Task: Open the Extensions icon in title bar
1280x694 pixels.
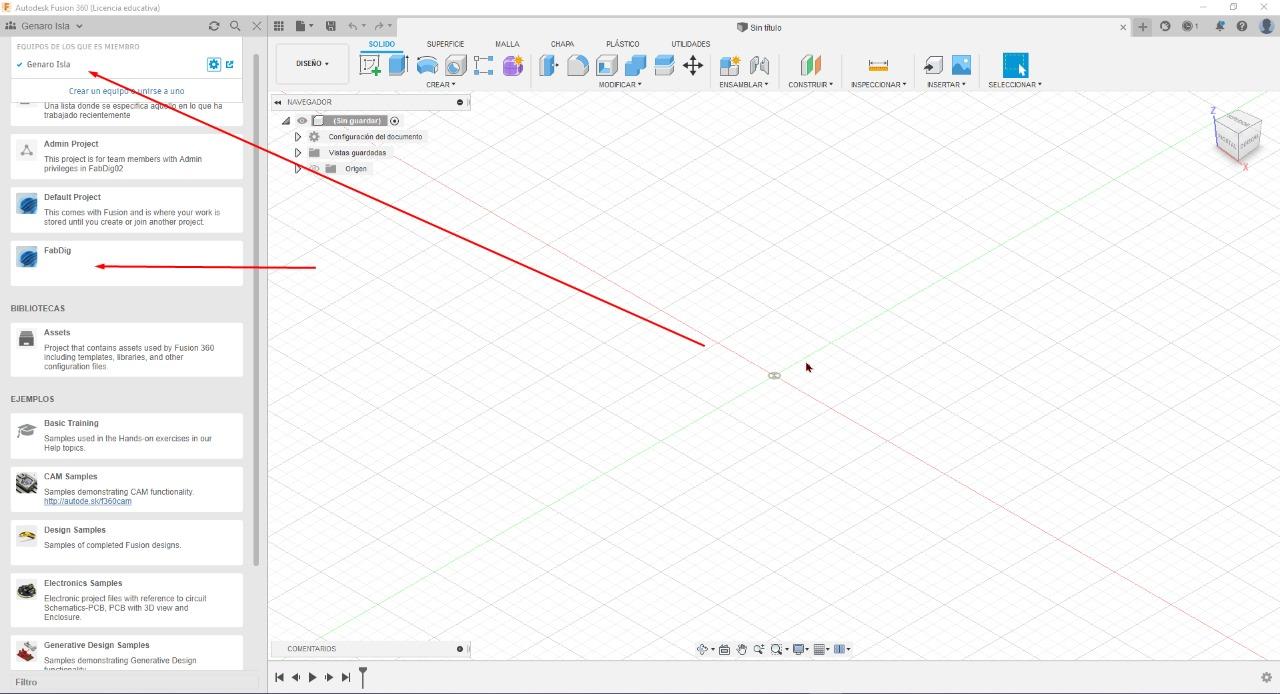Action: [x=1165, y=27]
